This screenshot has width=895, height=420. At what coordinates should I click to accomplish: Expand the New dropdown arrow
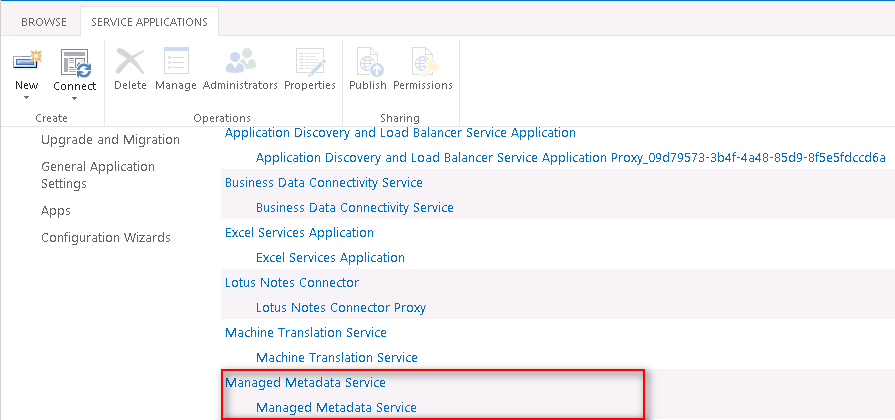[27, 97]
